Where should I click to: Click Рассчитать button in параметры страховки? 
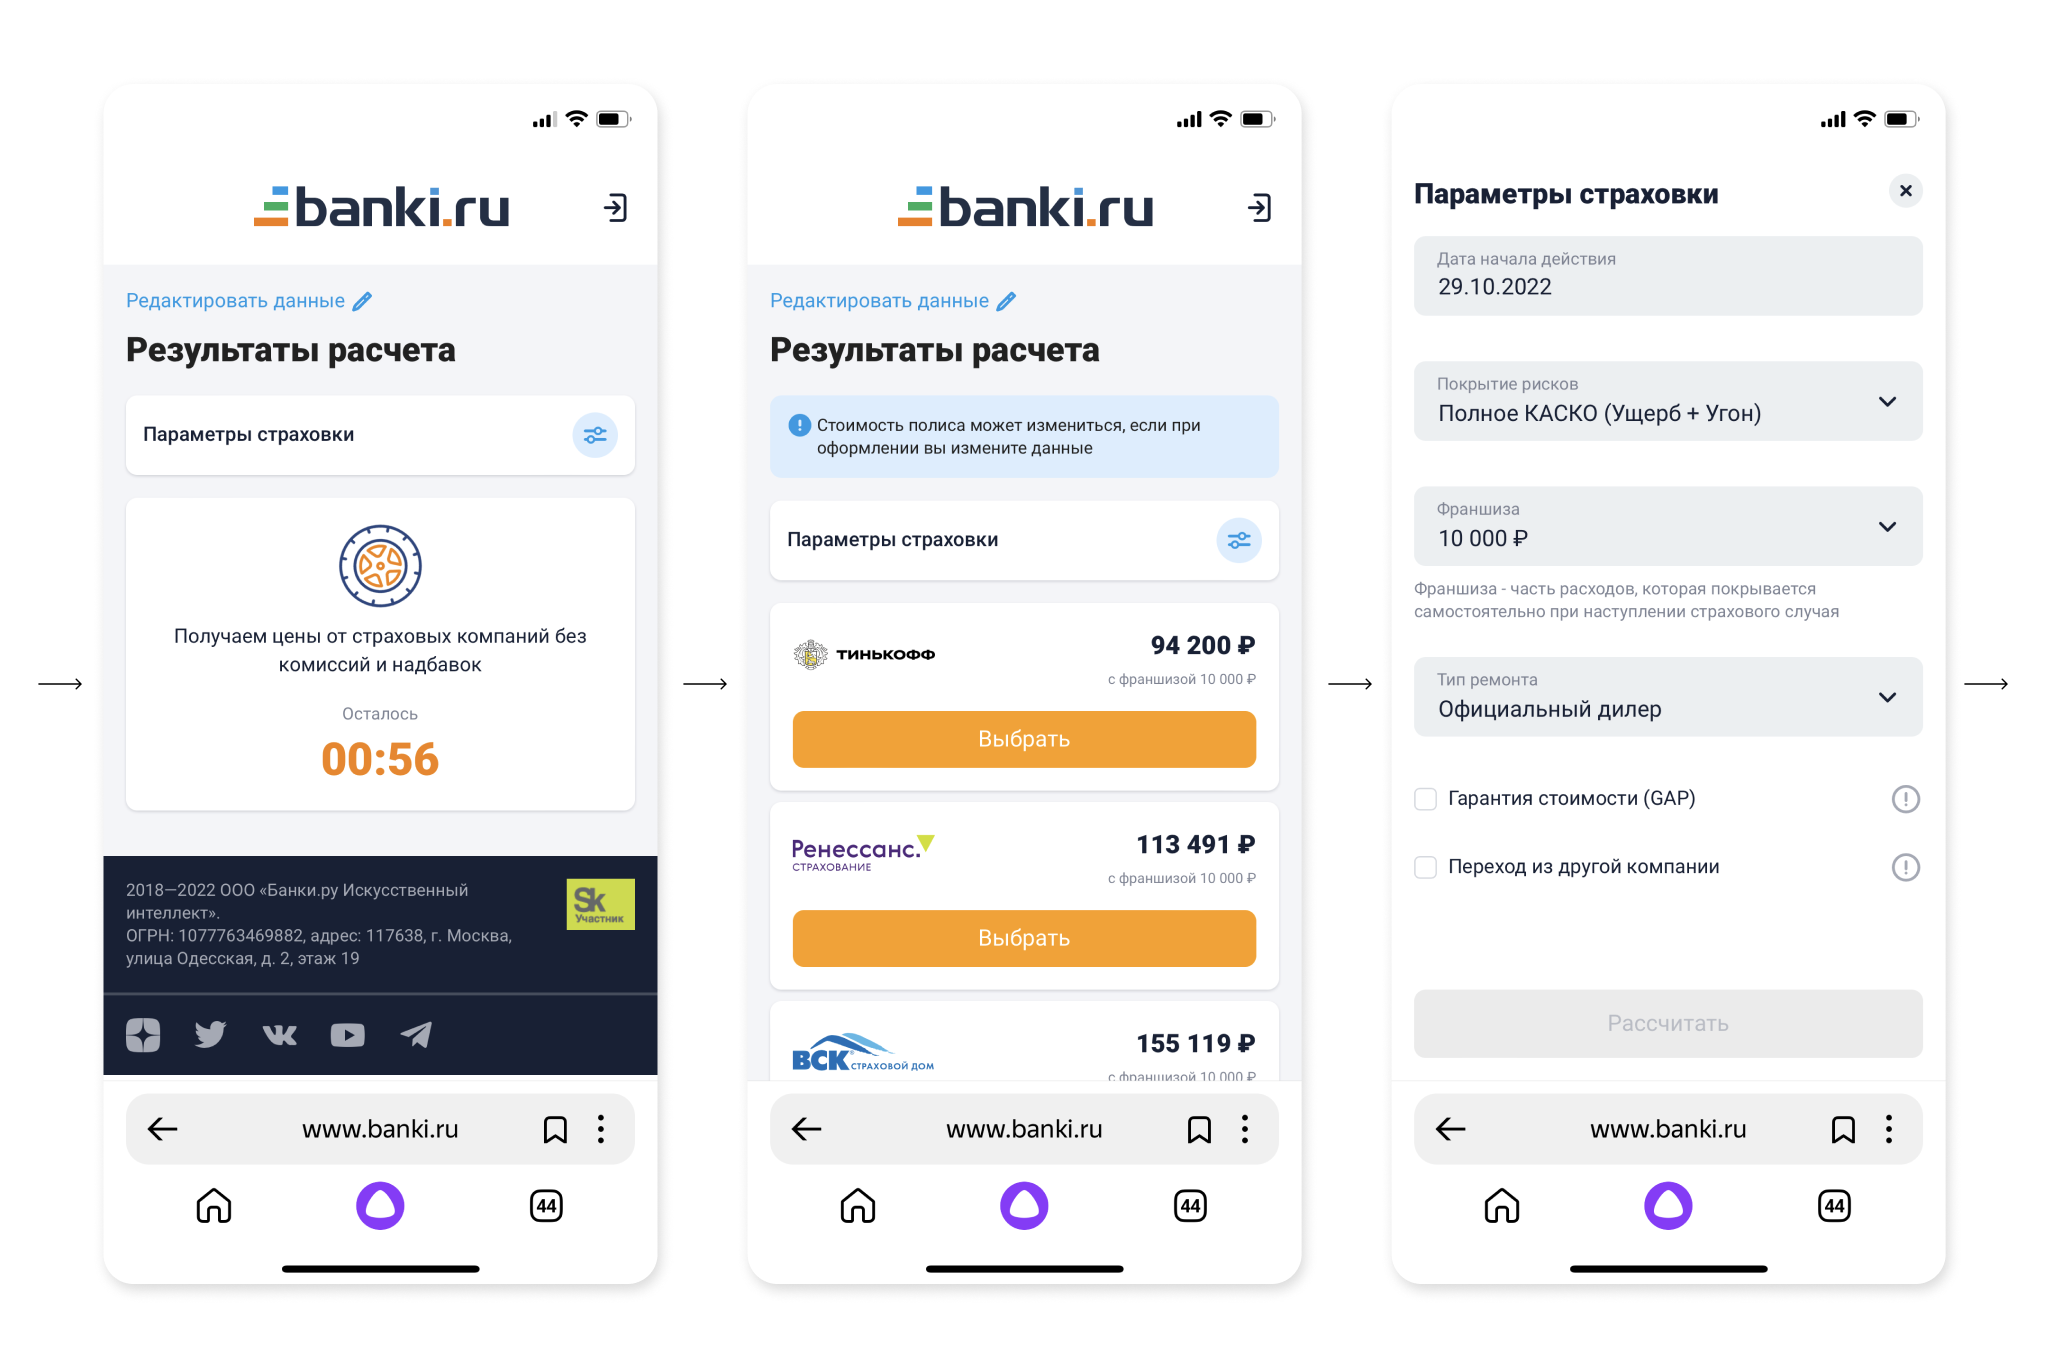coord(1670,1022)
